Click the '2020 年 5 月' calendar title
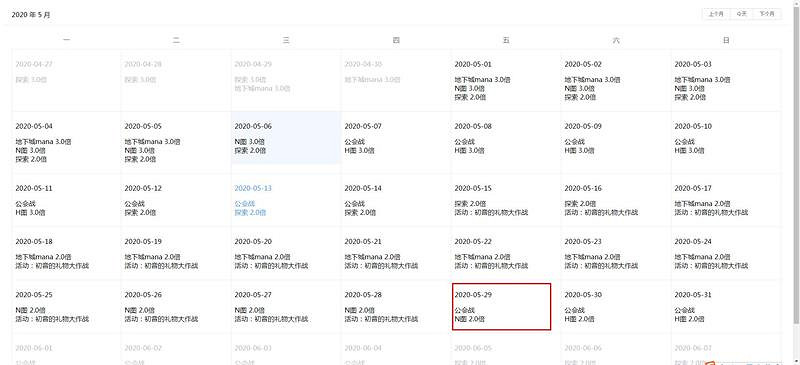800x365 pixels. [x=31, y=15]
